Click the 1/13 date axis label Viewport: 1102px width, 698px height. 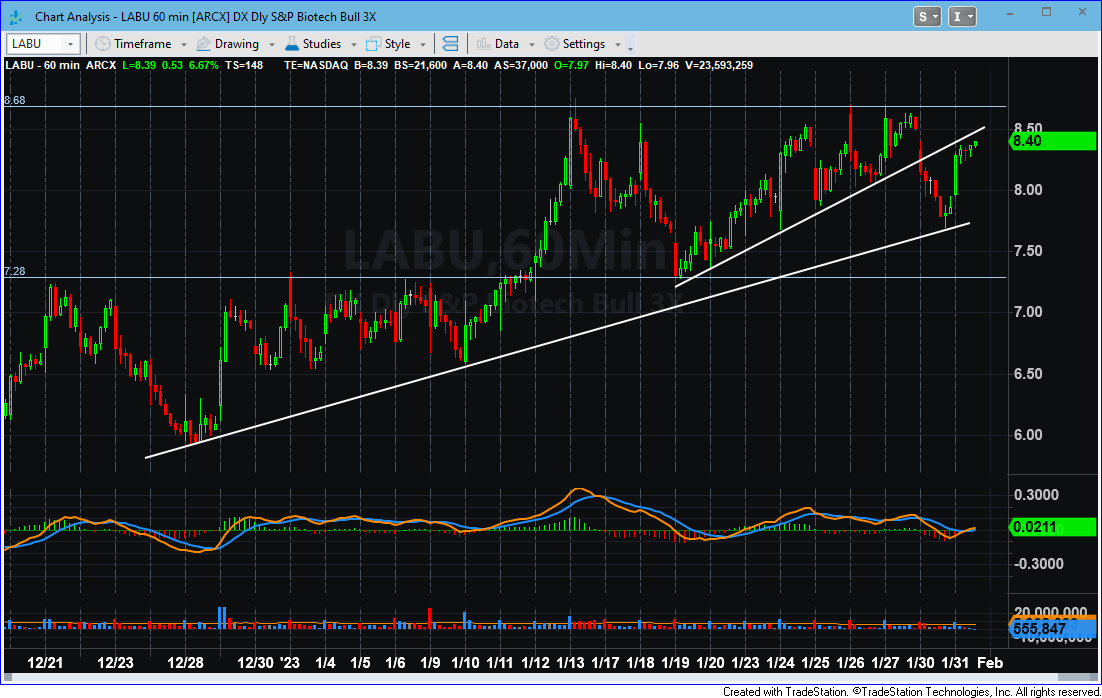tap(570, 662)
